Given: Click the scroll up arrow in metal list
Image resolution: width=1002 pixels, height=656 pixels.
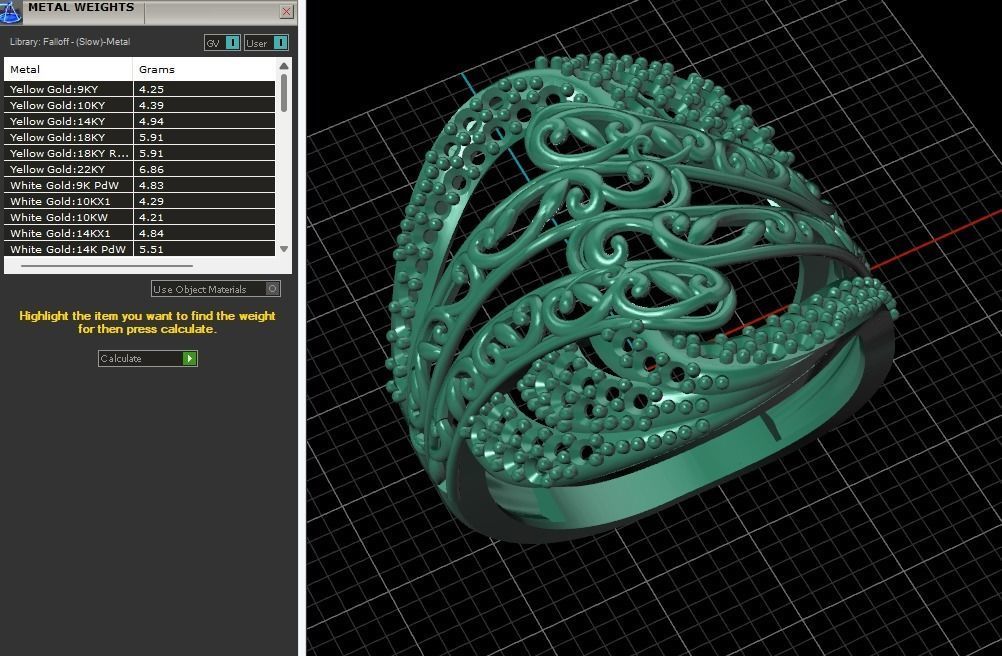Looking at the screenshot, I should coord(284,66).
